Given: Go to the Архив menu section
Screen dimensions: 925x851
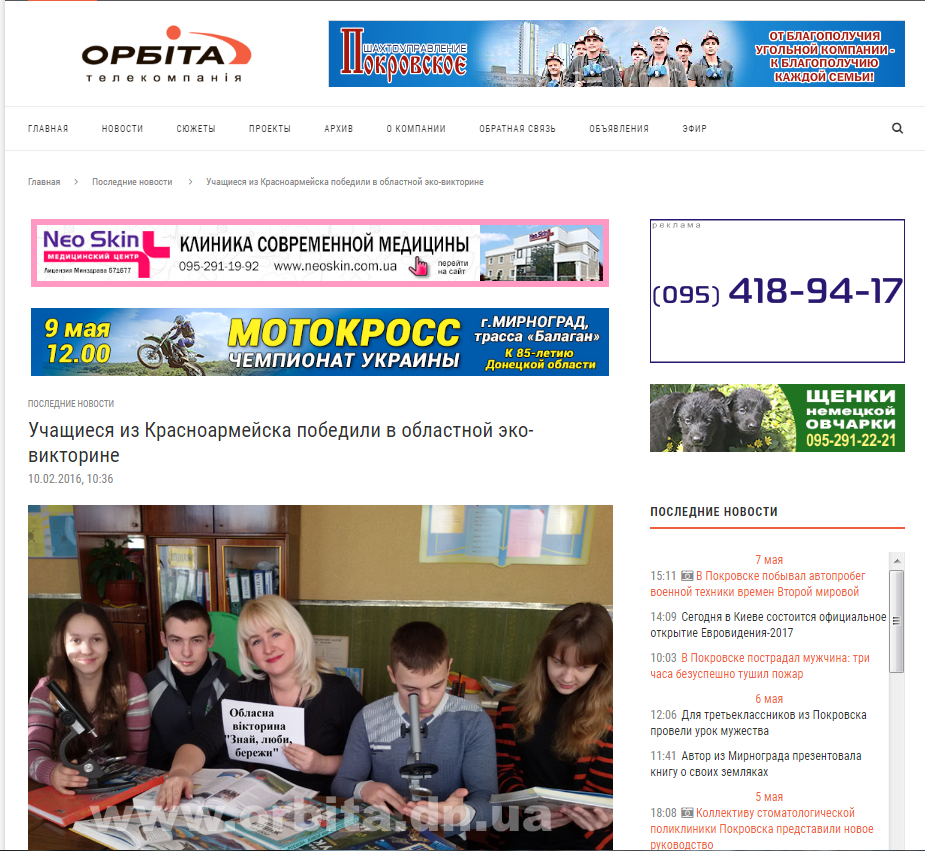Looking at the screenshot, I should (339, 129).
